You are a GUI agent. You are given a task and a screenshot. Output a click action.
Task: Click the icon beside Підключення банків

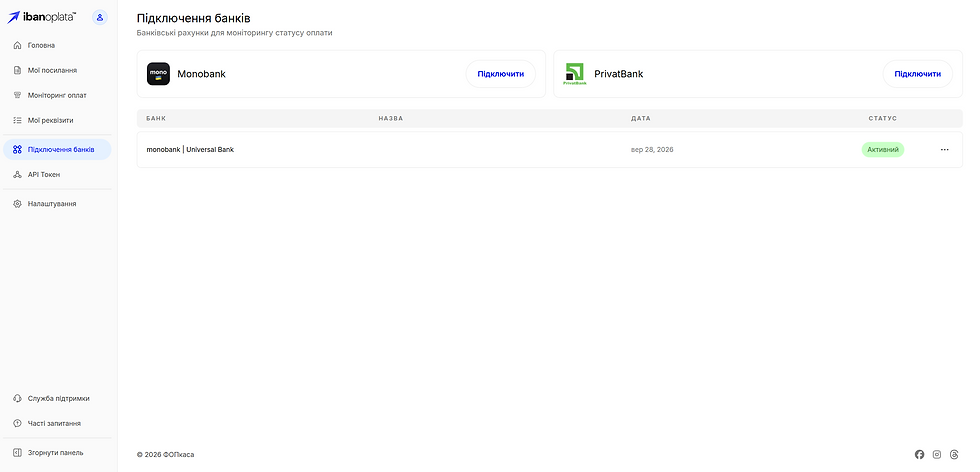[18, 149]
